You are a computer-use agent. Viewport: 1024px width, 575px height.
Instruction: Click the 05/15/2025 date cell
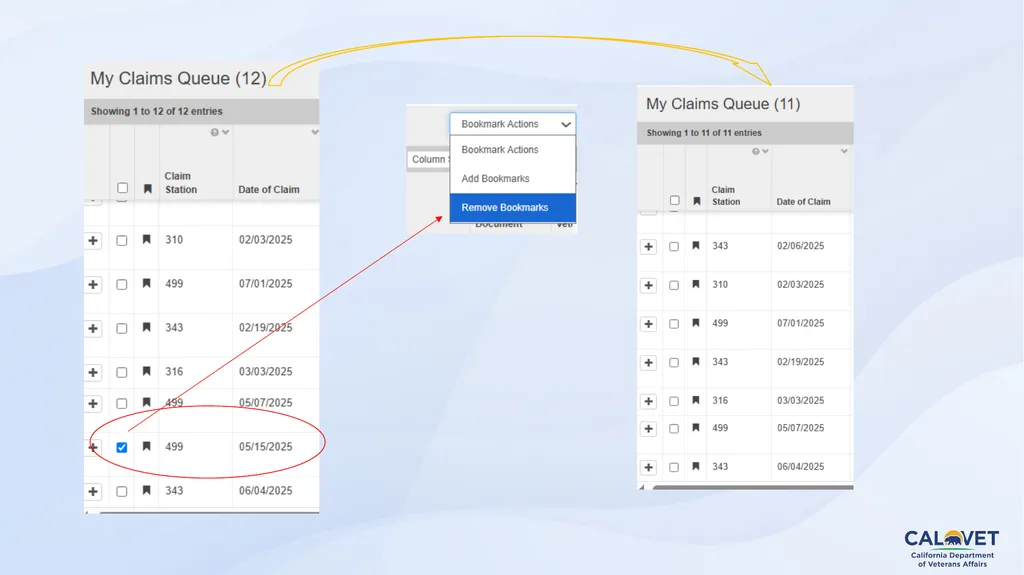pyautogui.click(x=265, y=447)
